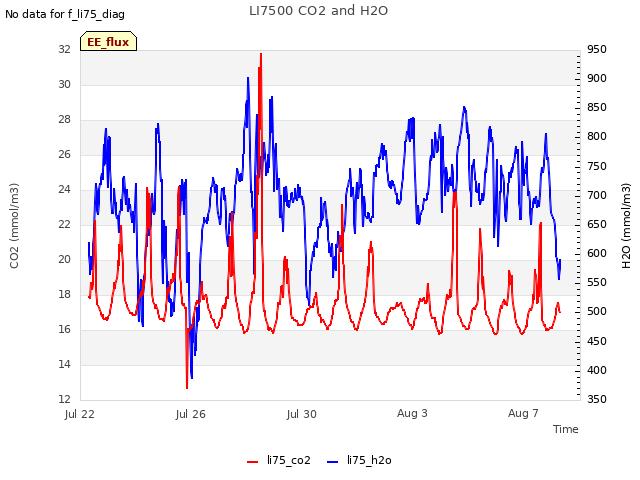
Task: Click the highest blue H2O peak near 900
Action: [248, 78]
